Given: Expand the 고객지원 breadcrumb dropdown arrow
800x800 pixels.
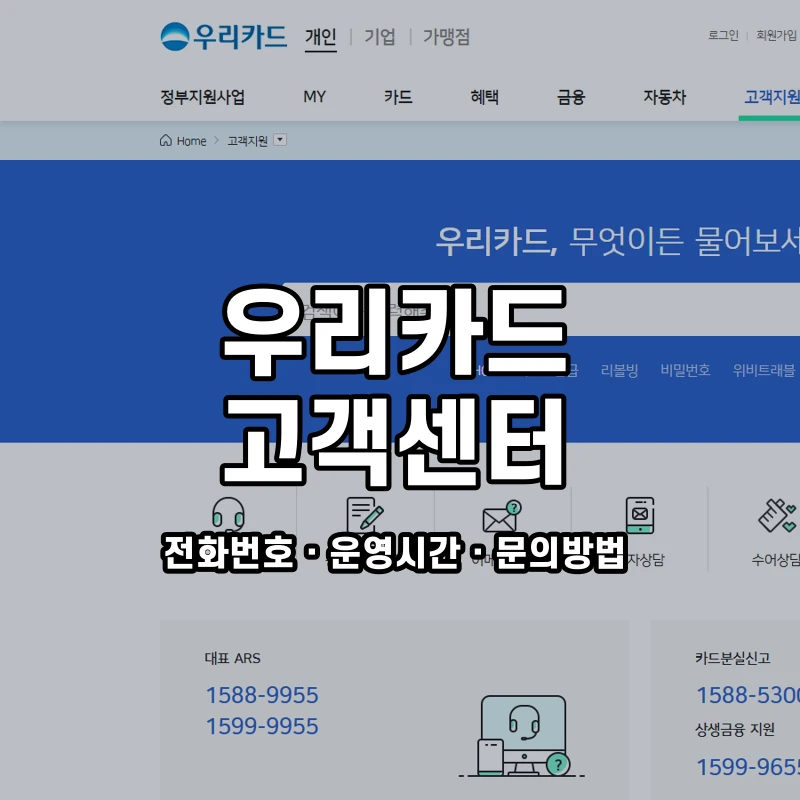Looking at the screenshot, I should [x=280, y=140].
